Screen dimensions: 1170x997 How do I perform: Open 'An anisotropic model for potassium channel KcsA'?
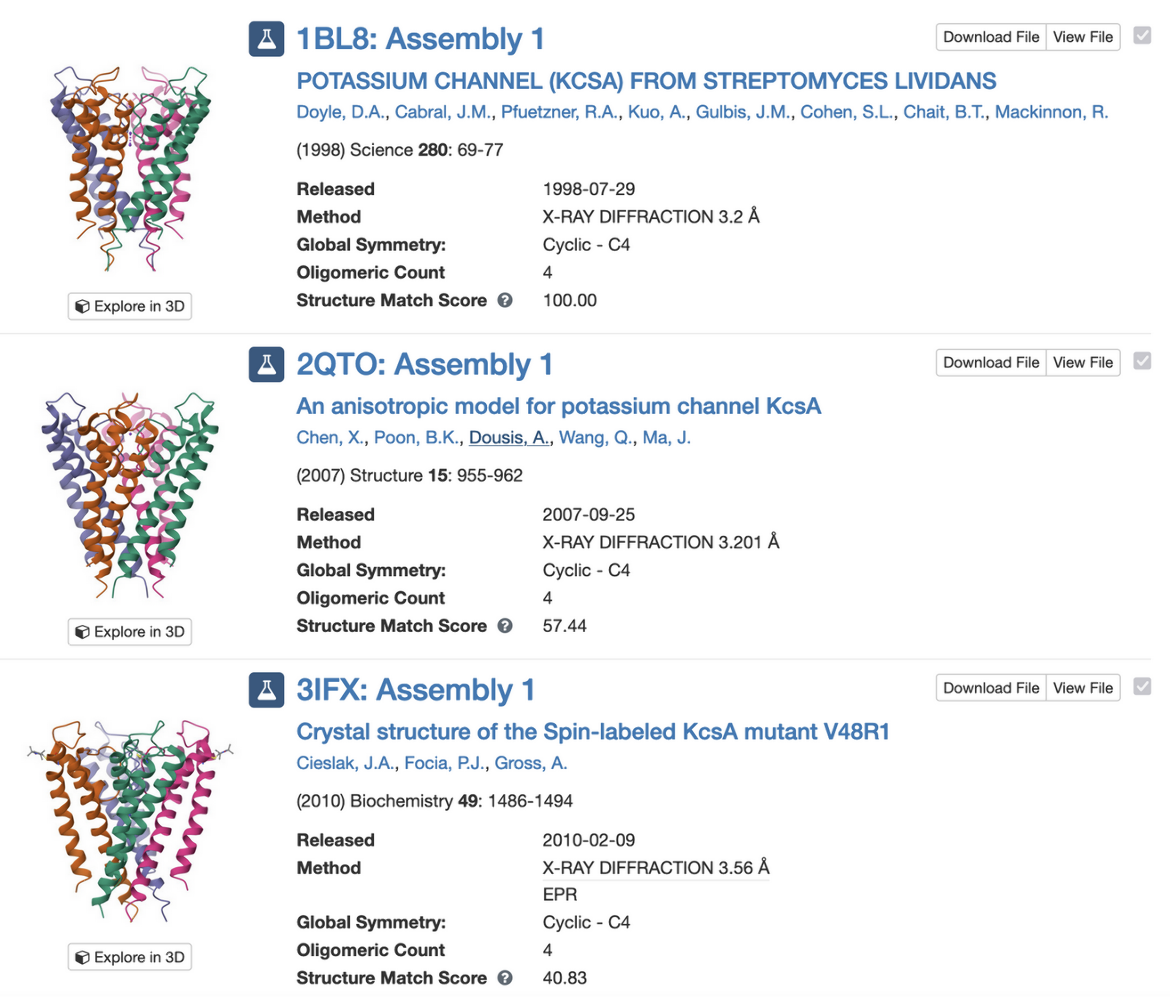point(558,407)
